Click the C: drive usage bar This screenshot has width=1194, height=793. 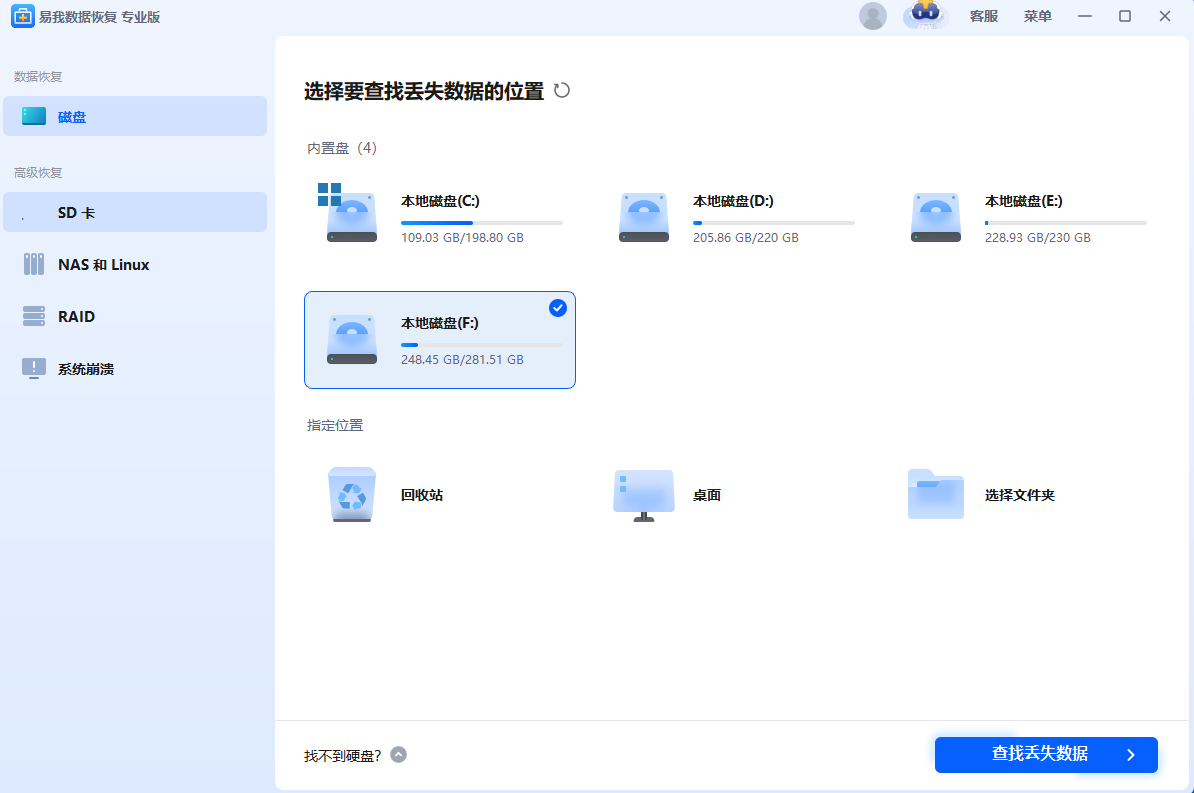pyautogui.click(x=481, y=223)
